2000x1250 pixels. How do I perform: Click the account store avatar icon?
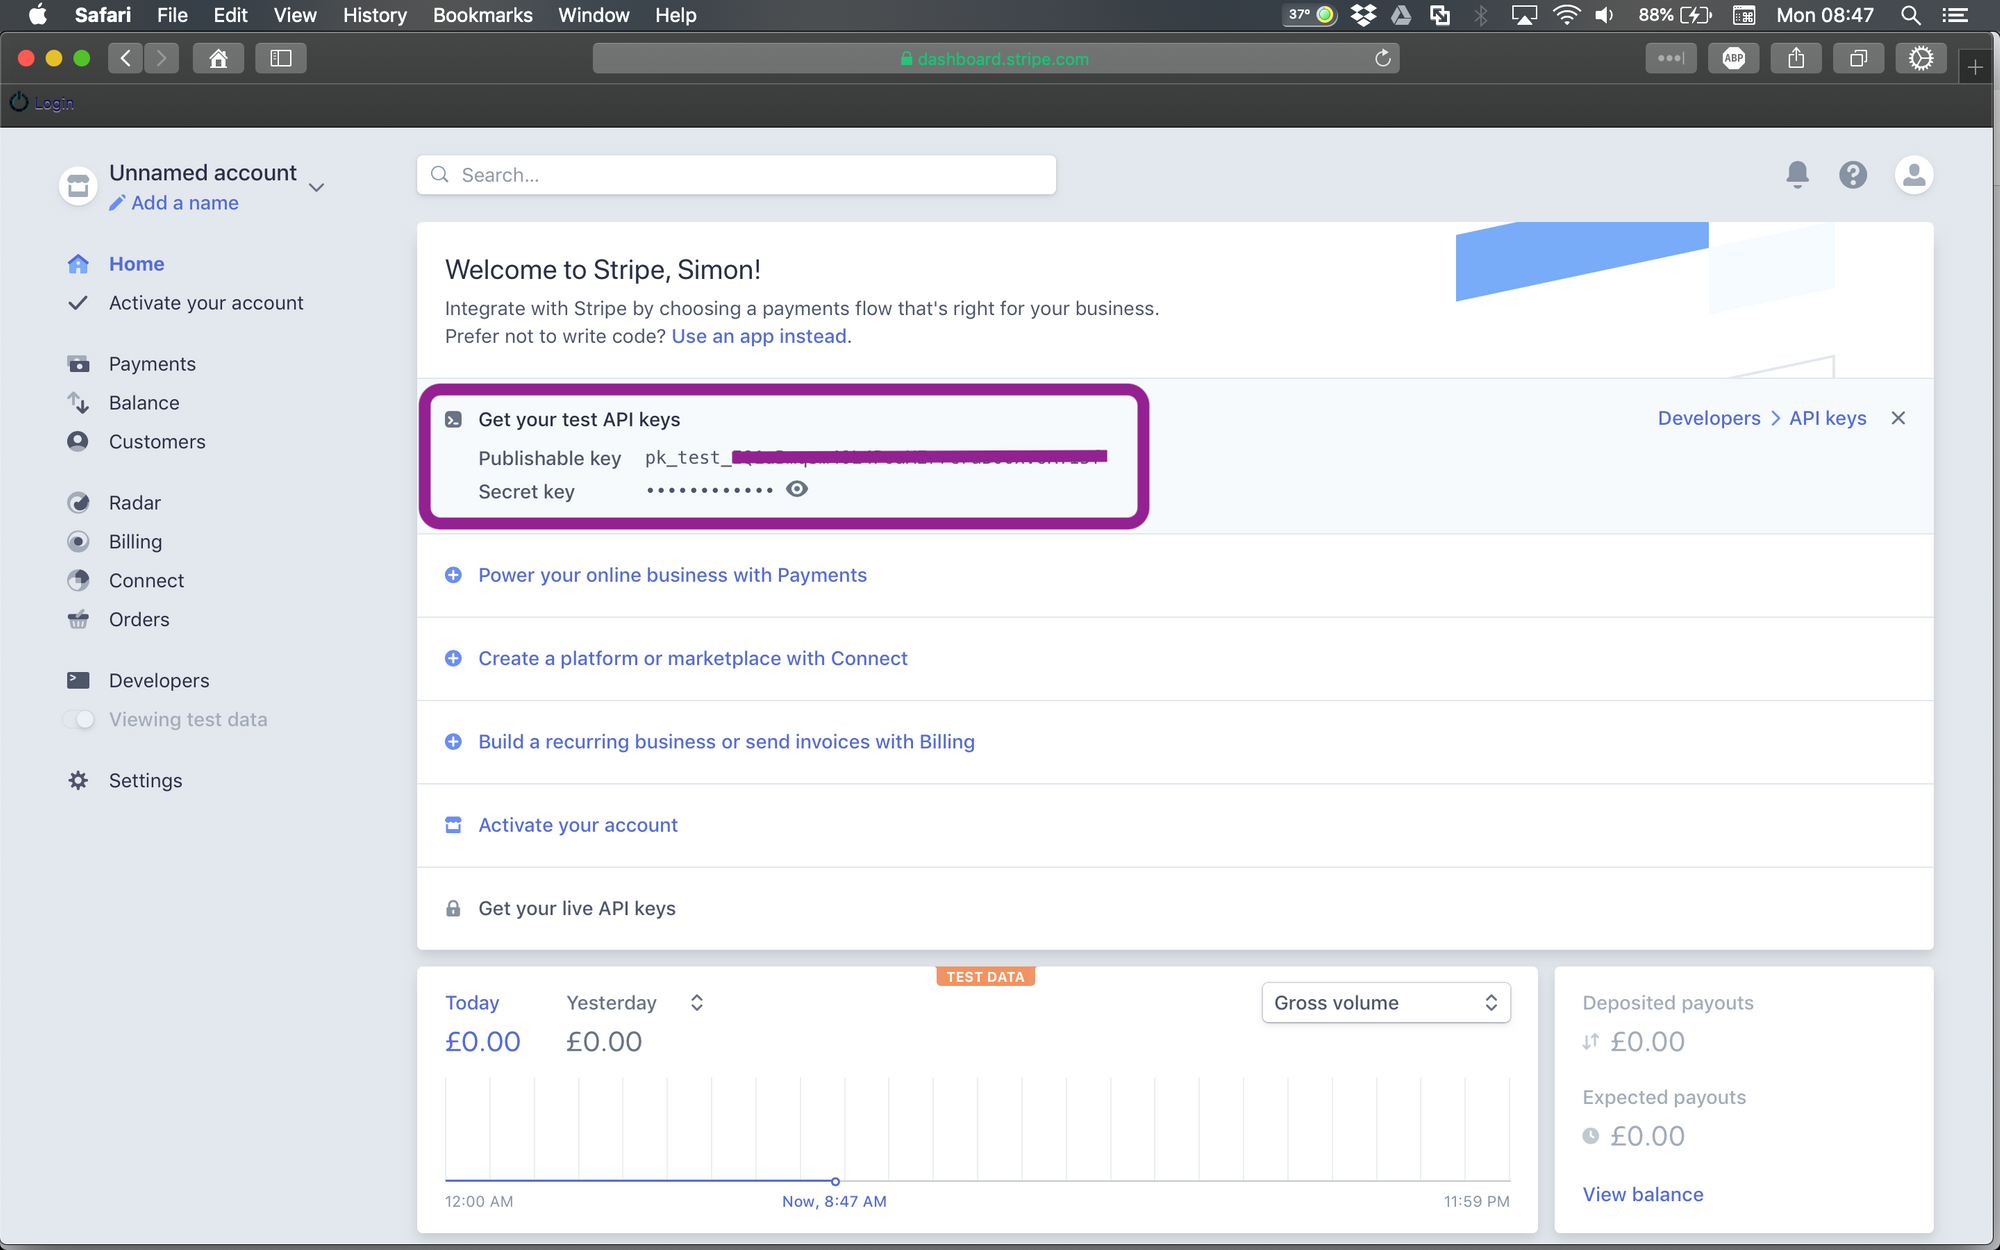pyautogui.click(x=78, y=186)
